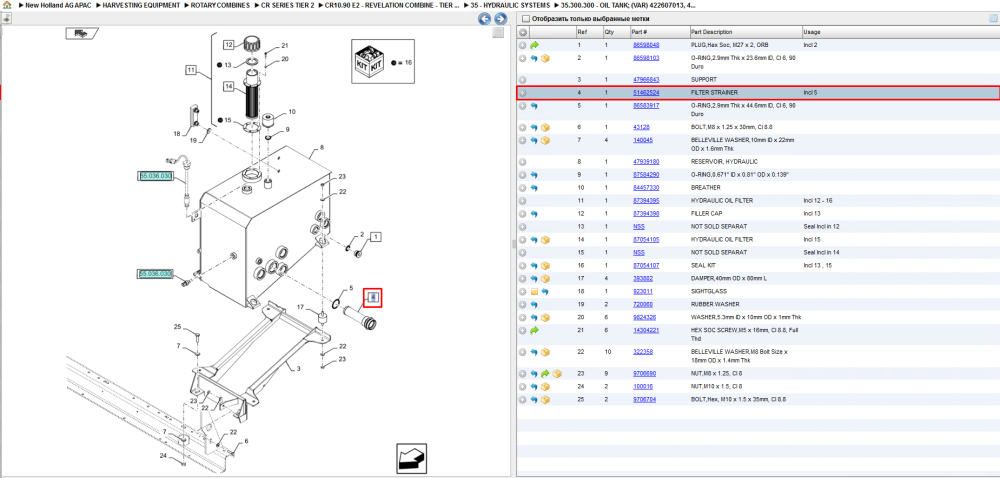Open the previous diagram with the back arrow
1000x478 pixels.
coord(485,19)
